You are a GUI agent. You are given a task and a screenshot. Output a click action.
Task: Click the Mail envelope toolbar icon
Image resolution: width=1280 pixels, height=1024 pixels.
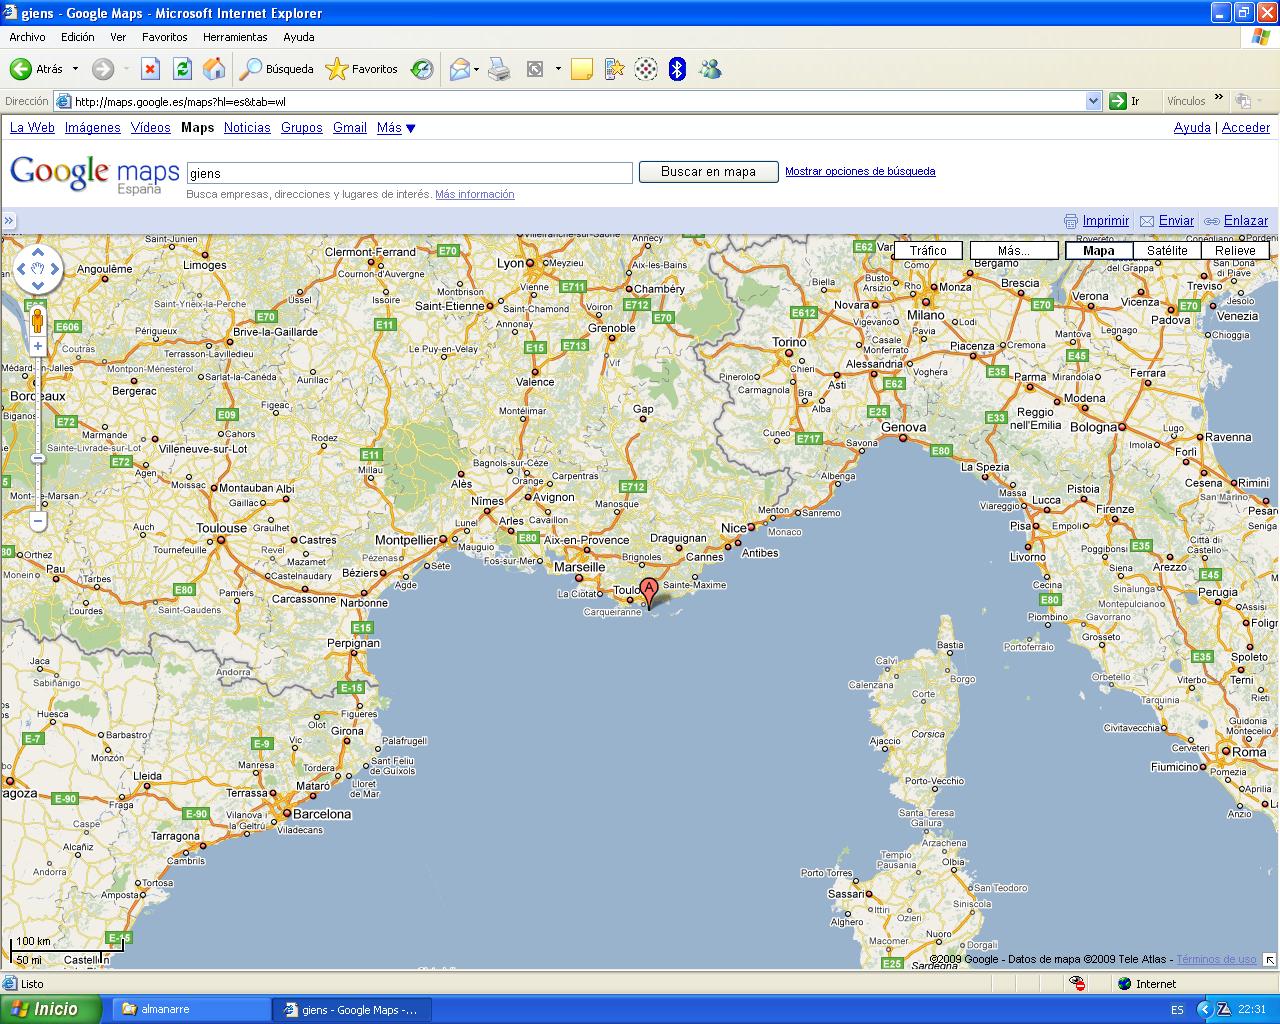[460, 69]
